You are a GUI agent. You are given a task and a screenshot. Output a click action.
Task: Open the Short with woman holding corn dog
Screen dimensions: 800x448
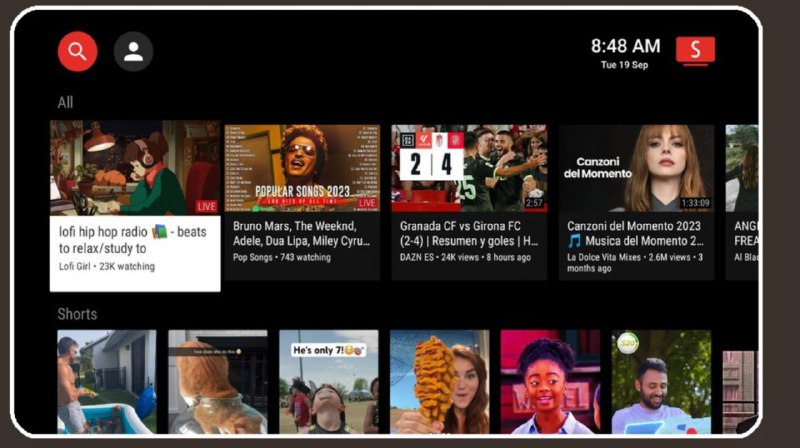click(x=440, y=382)
